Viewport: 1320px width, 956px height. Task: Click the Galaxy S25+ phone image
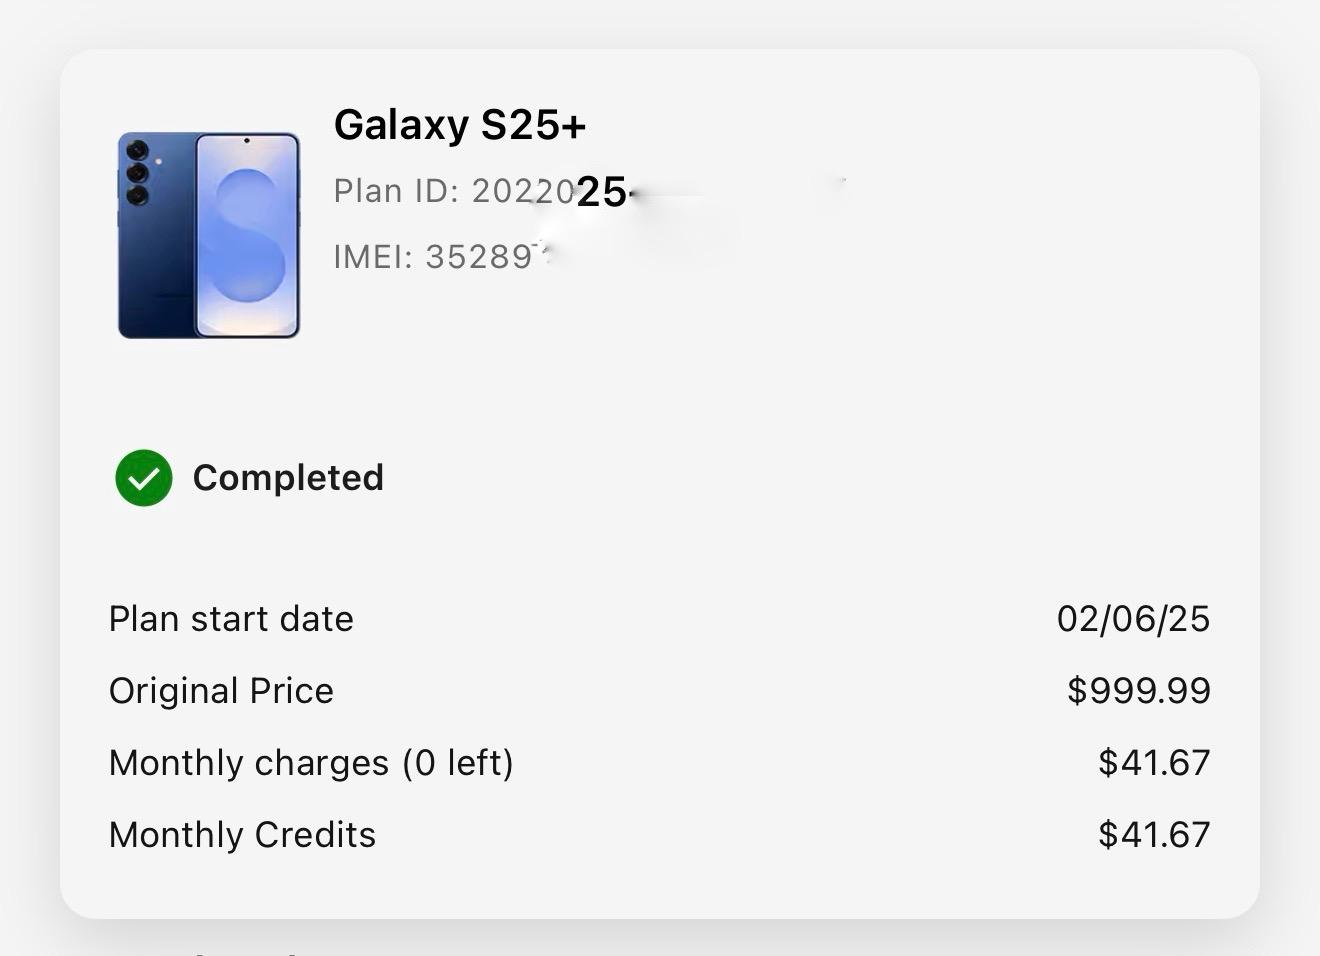point(209,235)
